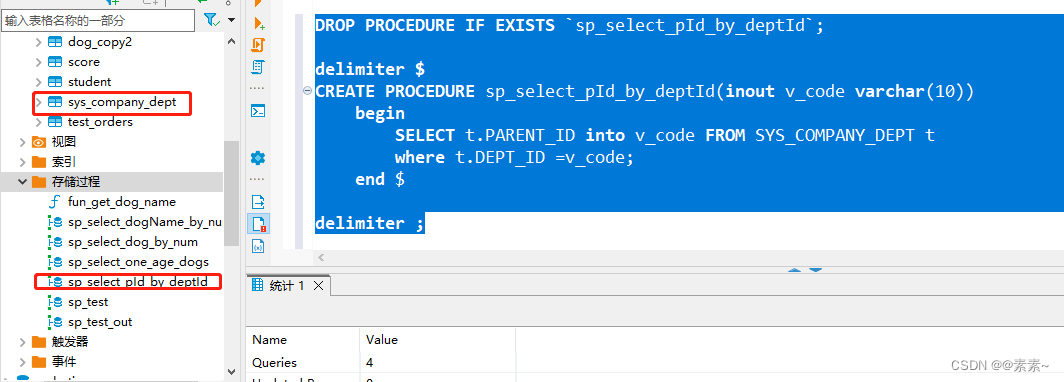Close the 统计 1 tab
The width and height of the screenshot is (1064, 382).
[x=318, y=286]
